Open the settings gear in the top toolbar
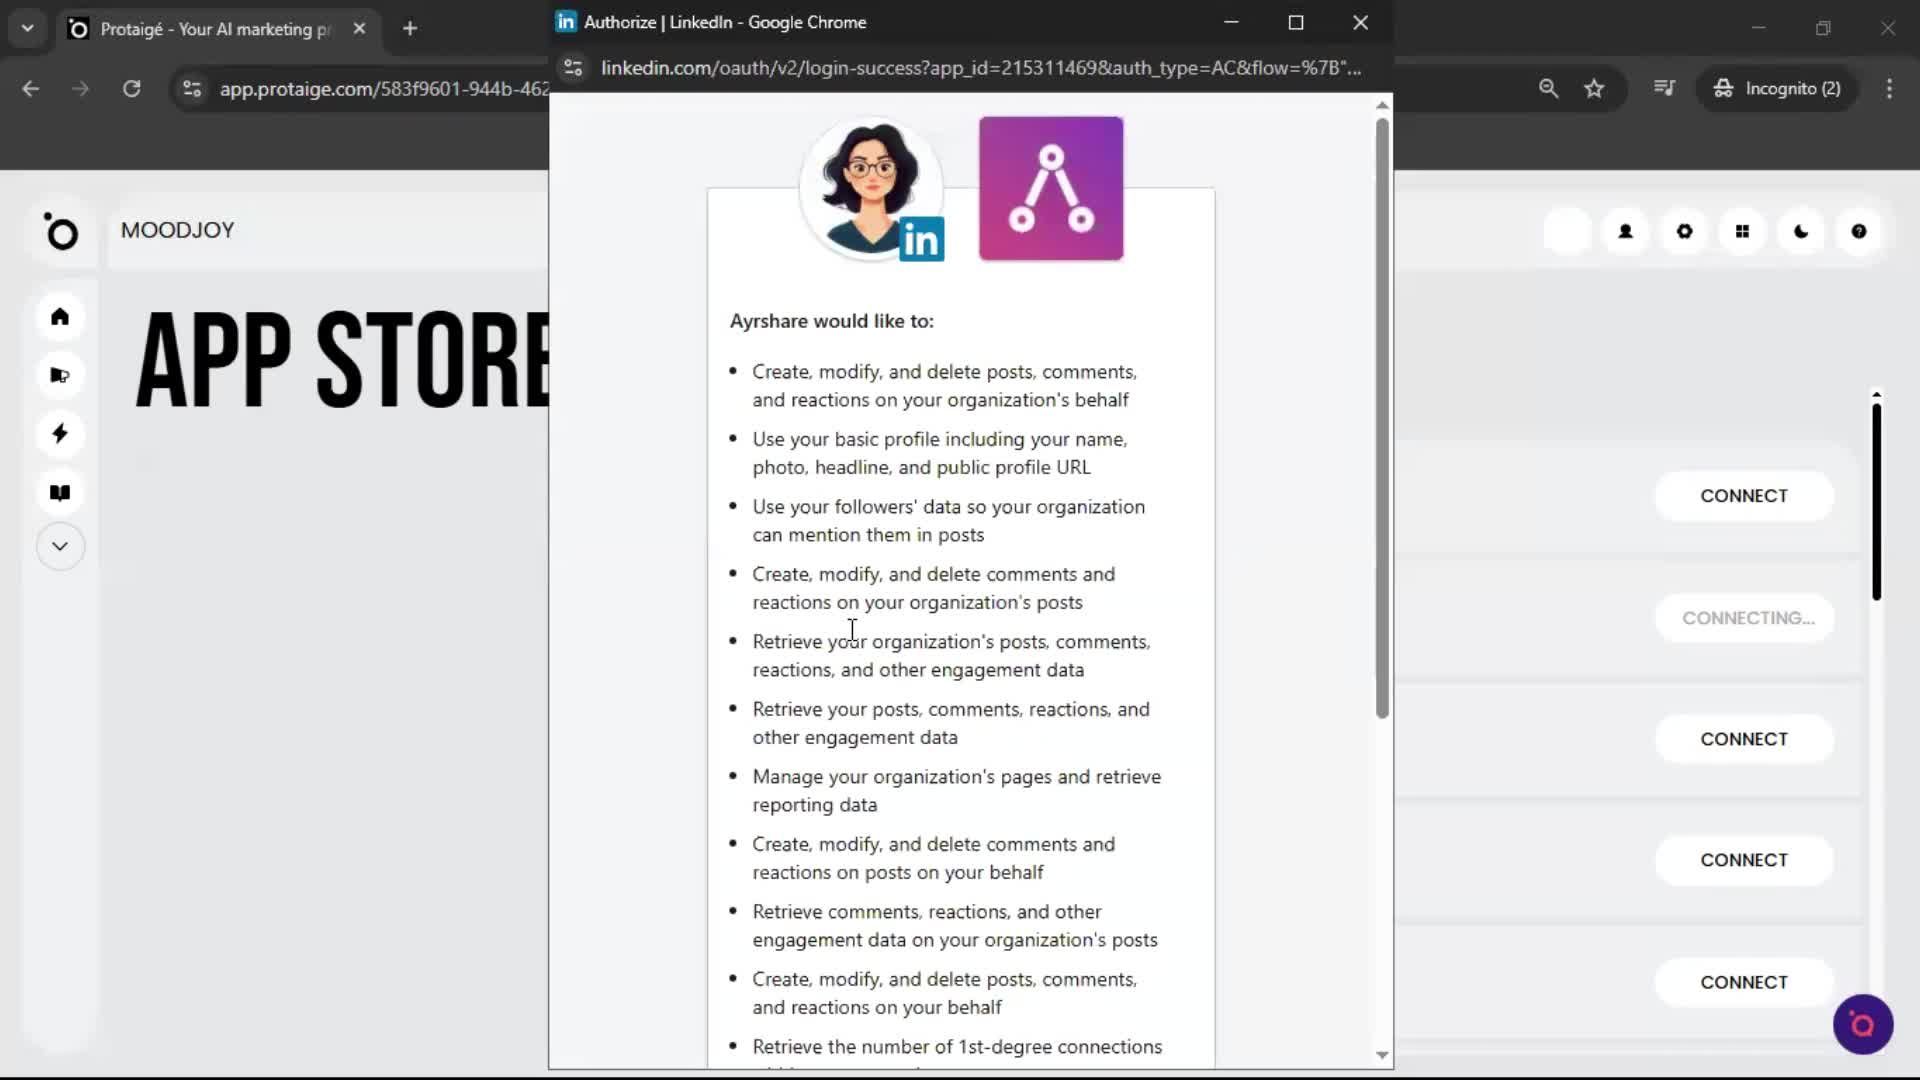Viewport: 1920px width, 1080px height. [x=1684, y=231]
